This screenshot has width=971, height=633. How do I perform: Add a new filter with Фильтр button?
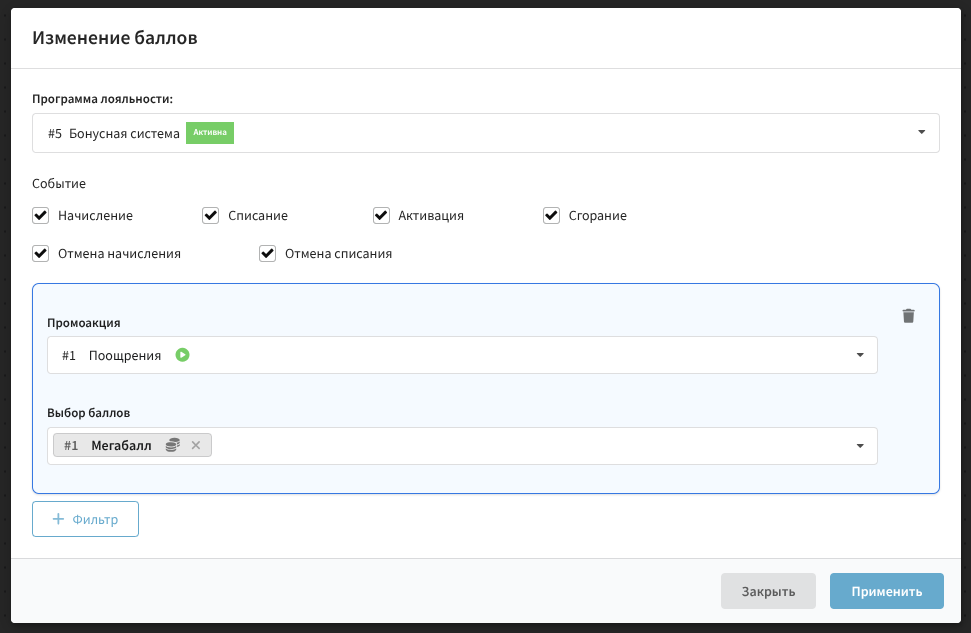[86, 520]
